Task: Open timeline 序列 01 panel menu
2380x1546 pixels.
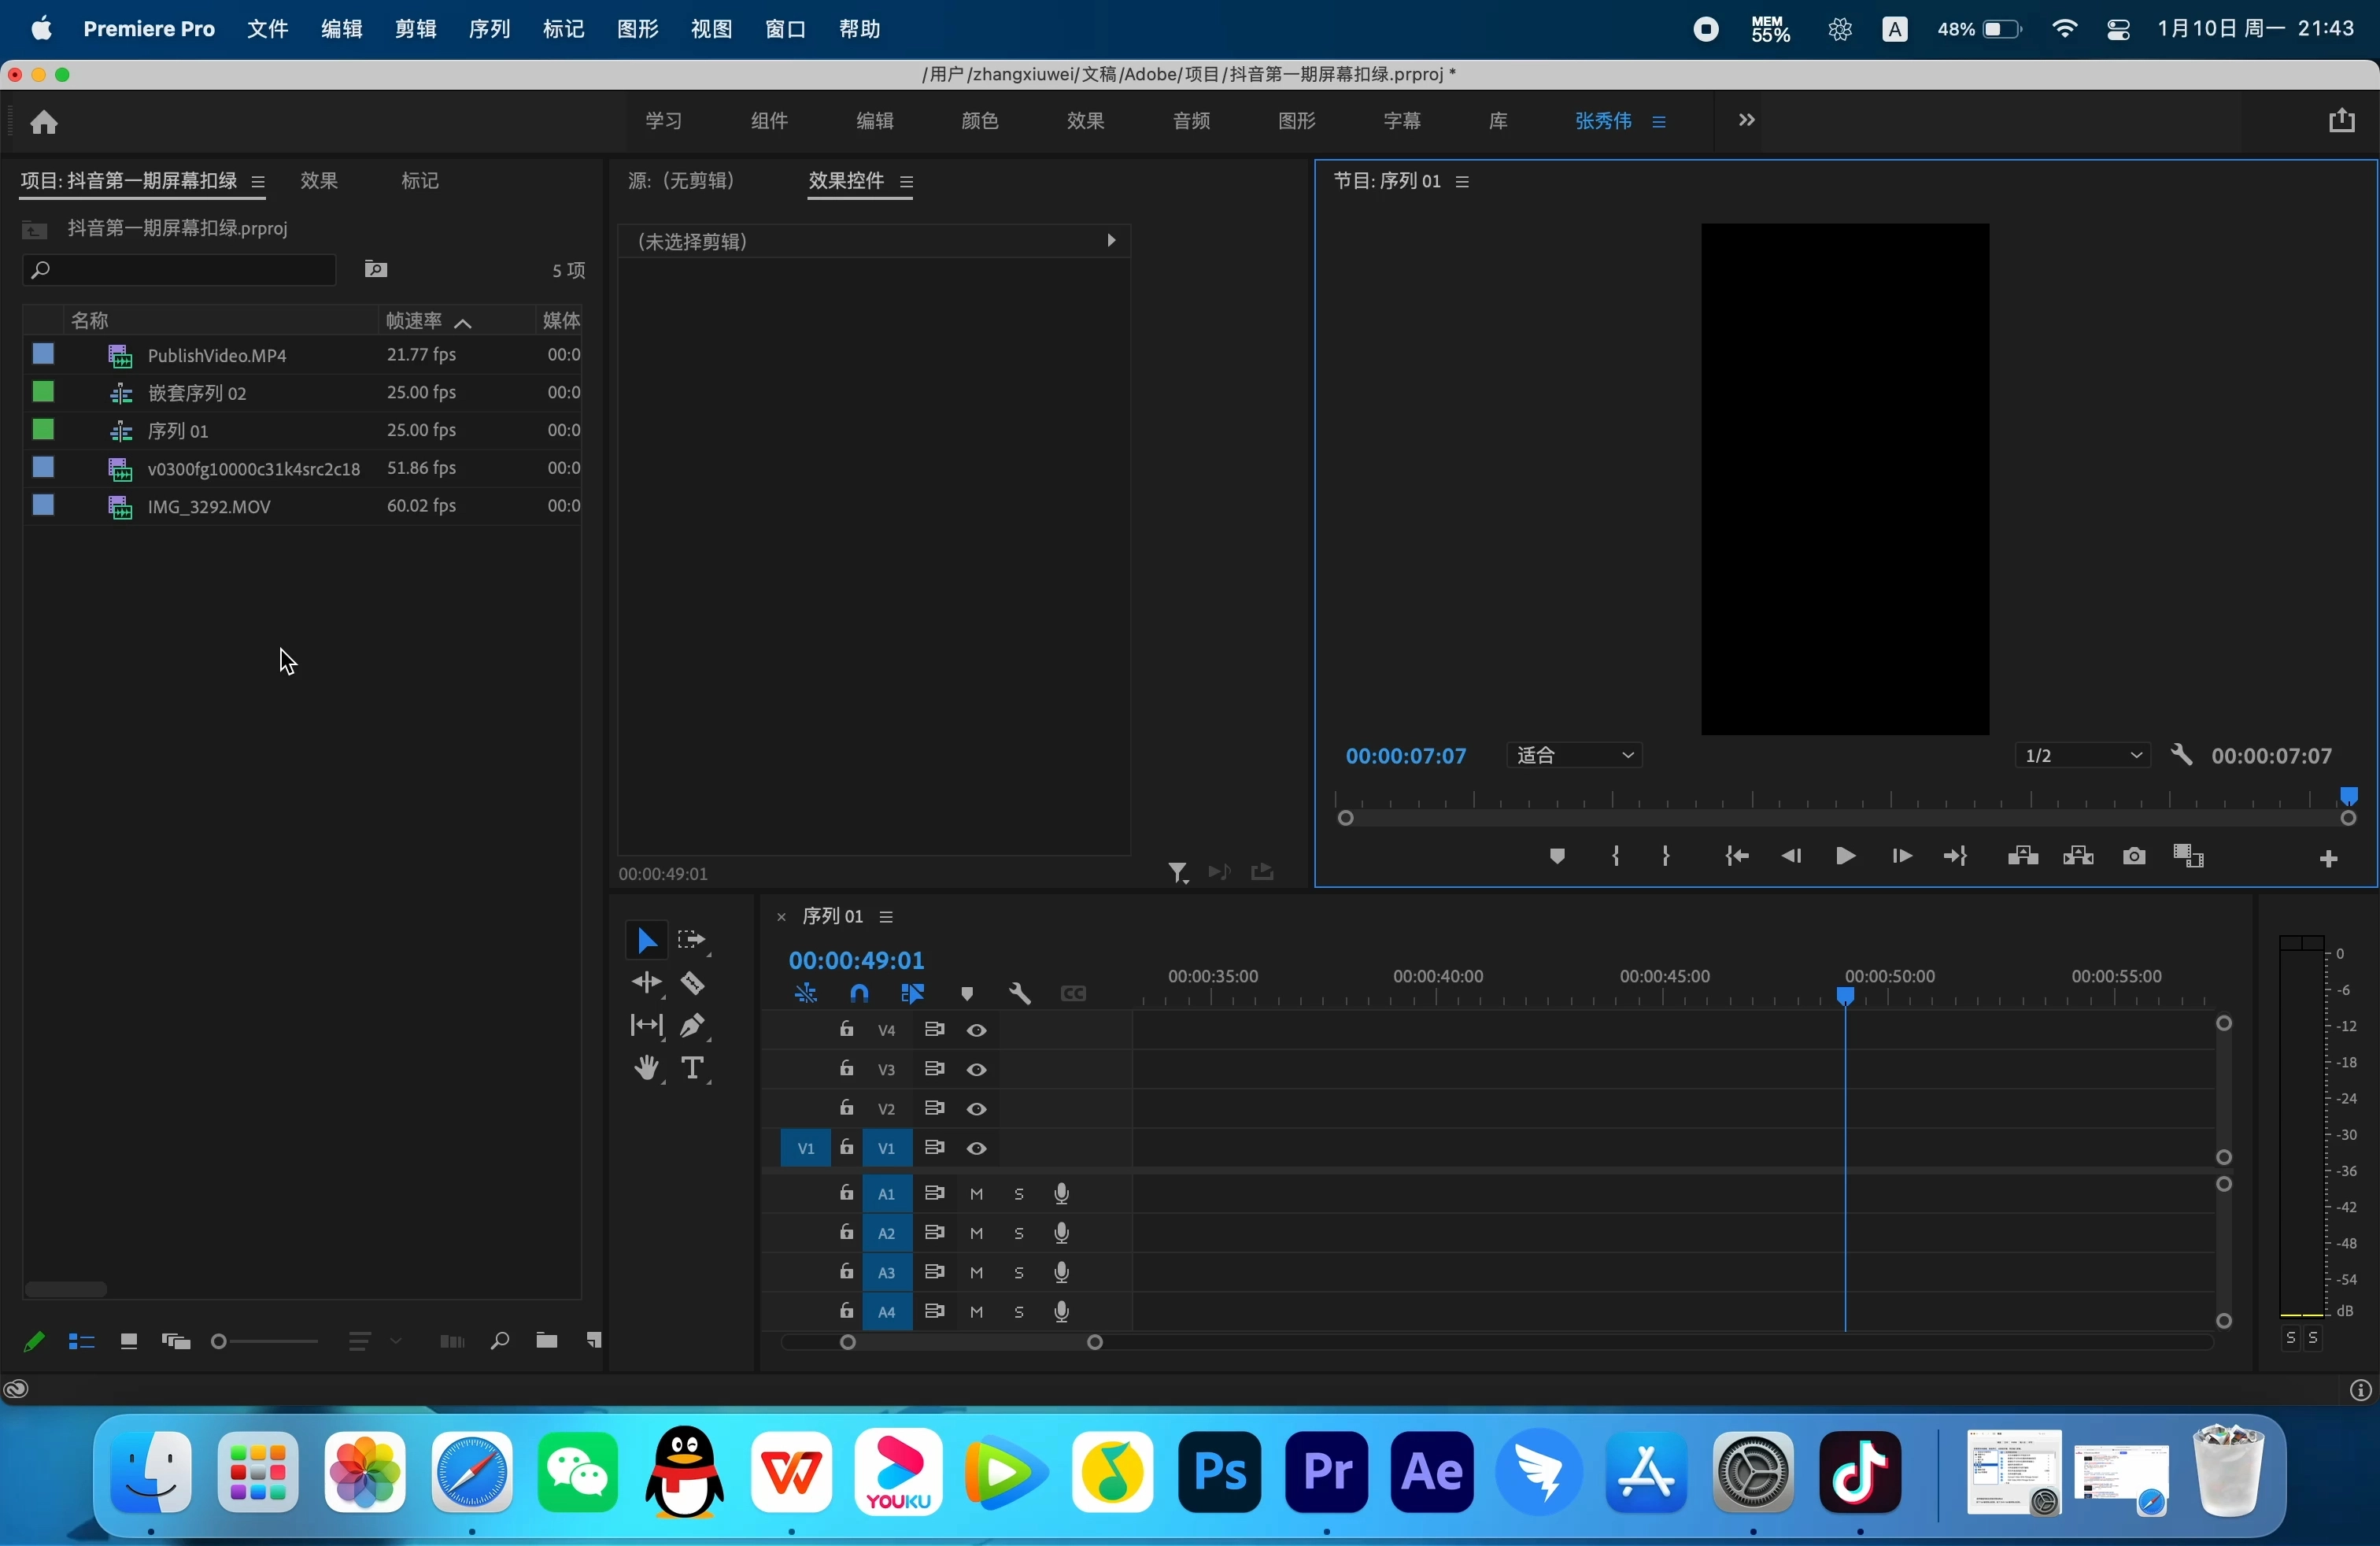Action: tap(886, 918)
